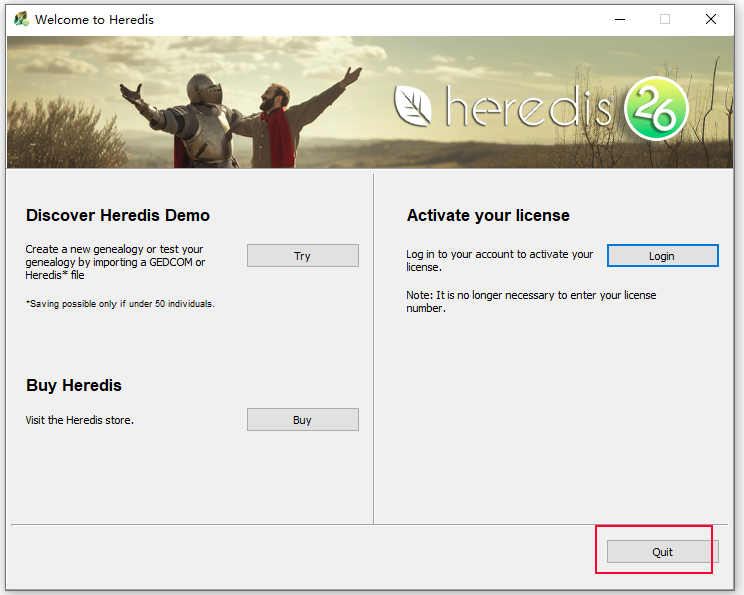This screenshot has height=595, width=744.
Task: Click the 'Activate your license' heading
Action: 488,215
